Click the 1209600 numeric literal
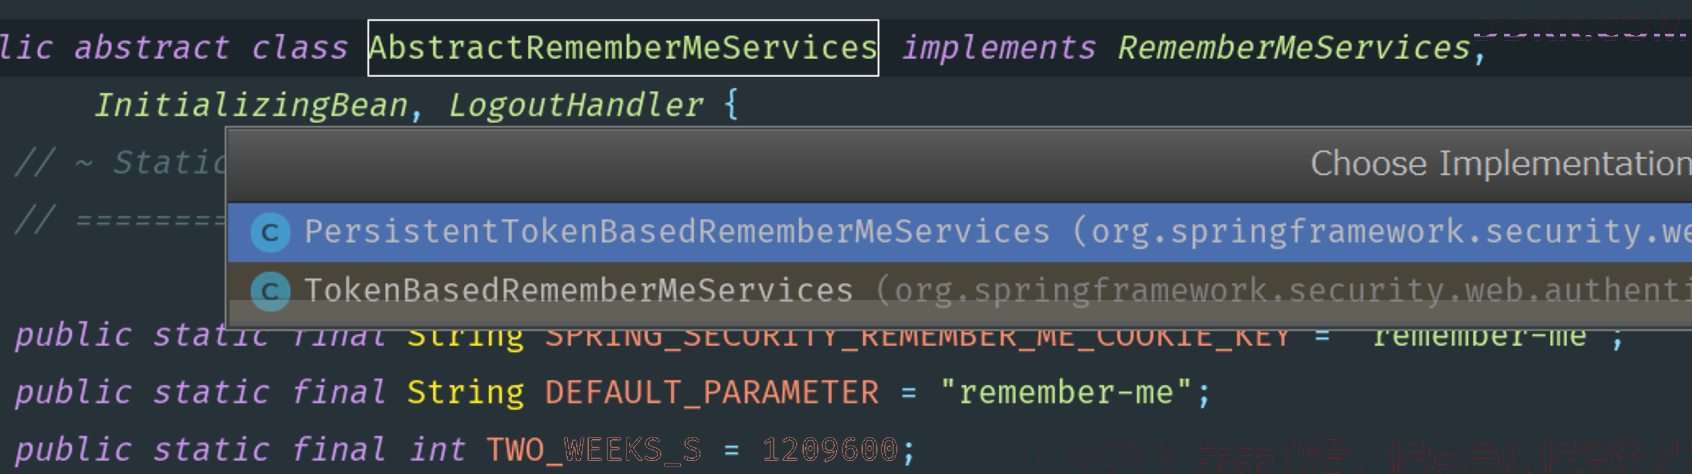The height and width of the screenshot is (474, 1692). [x=829, y=450]
